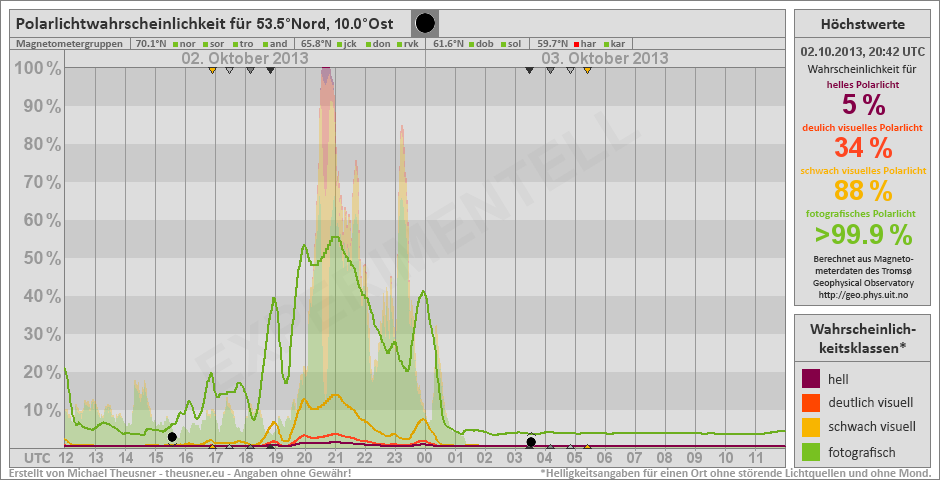The image size is (940, 480).
Task: Open the http://geo.phys.uit.no link
Action: [862, 294]
